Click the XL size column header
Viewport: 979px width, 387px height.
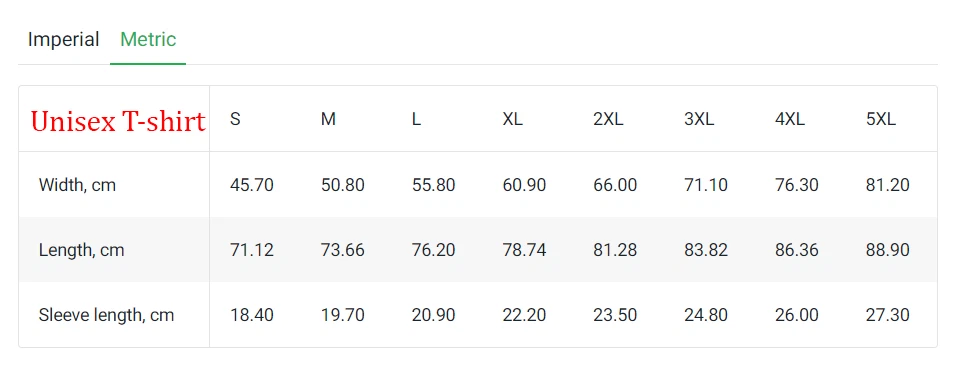(x=513, y=119)
